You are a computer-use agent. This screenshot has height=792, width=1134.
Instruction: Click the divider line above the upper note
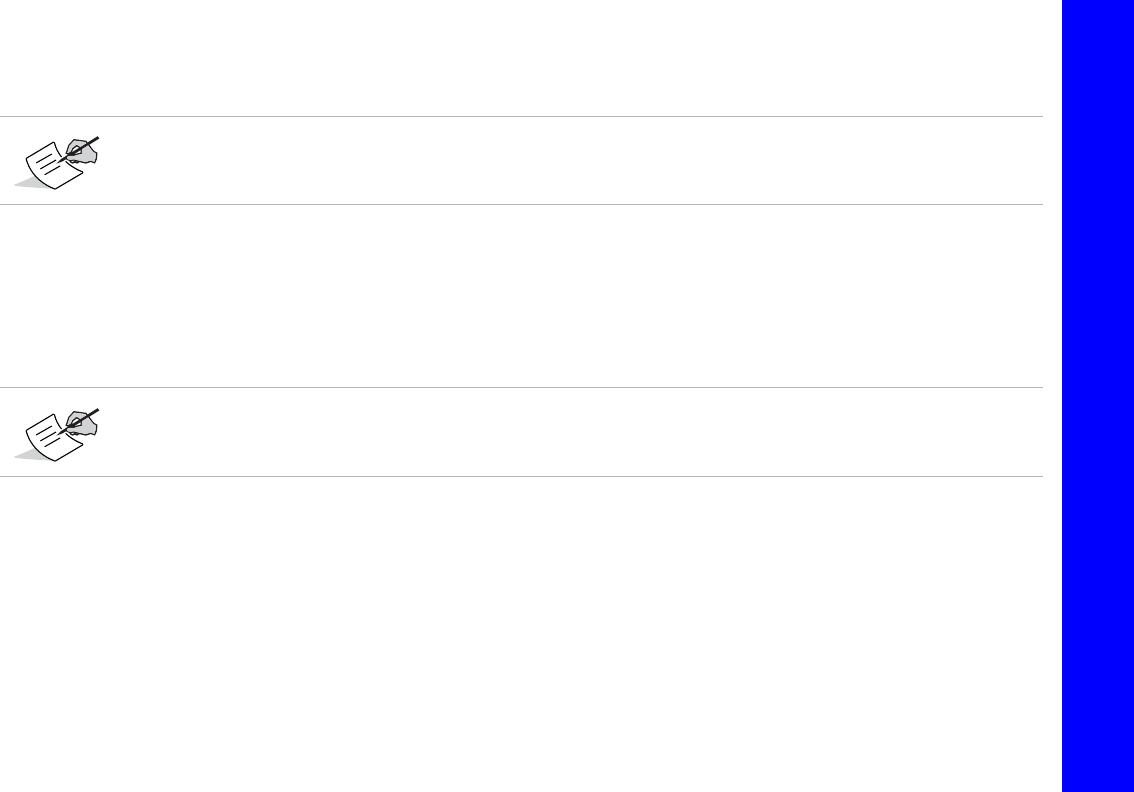(x=520, y=117)
